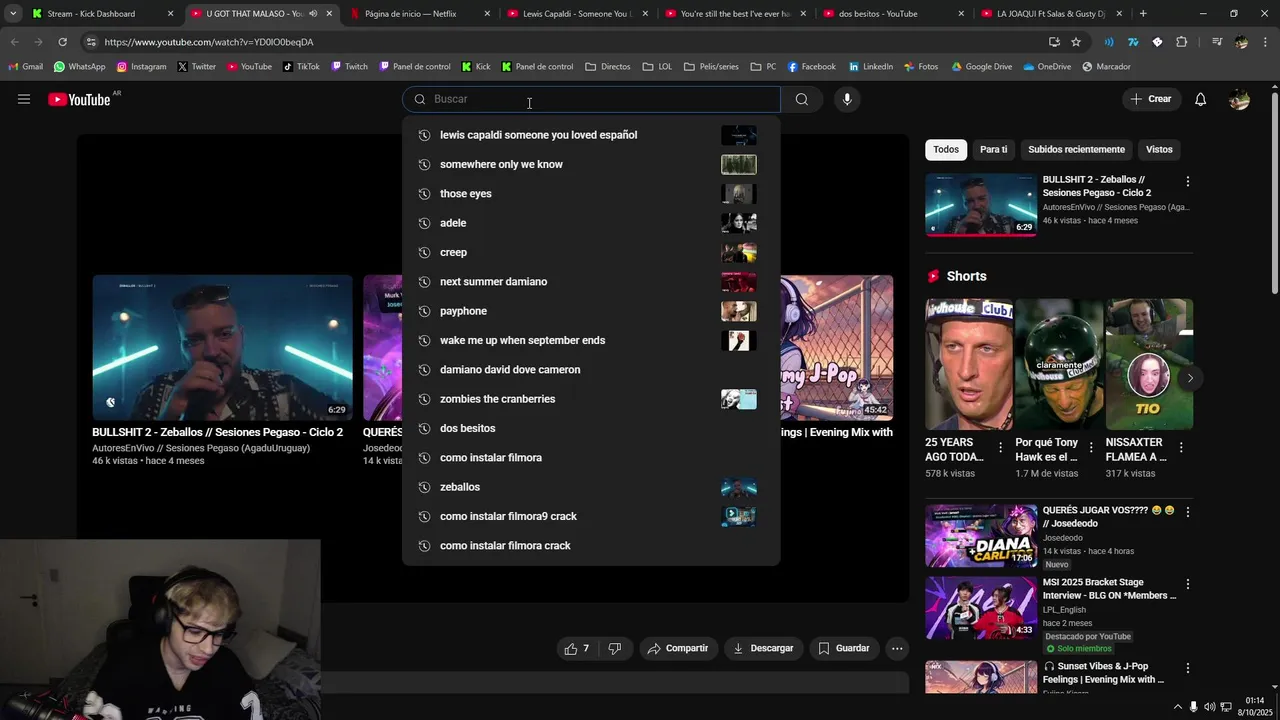Choose suggestion lewis capaldi someone you loved español
This screenshot has width=1280, height=720.
(x=591, y=135)
